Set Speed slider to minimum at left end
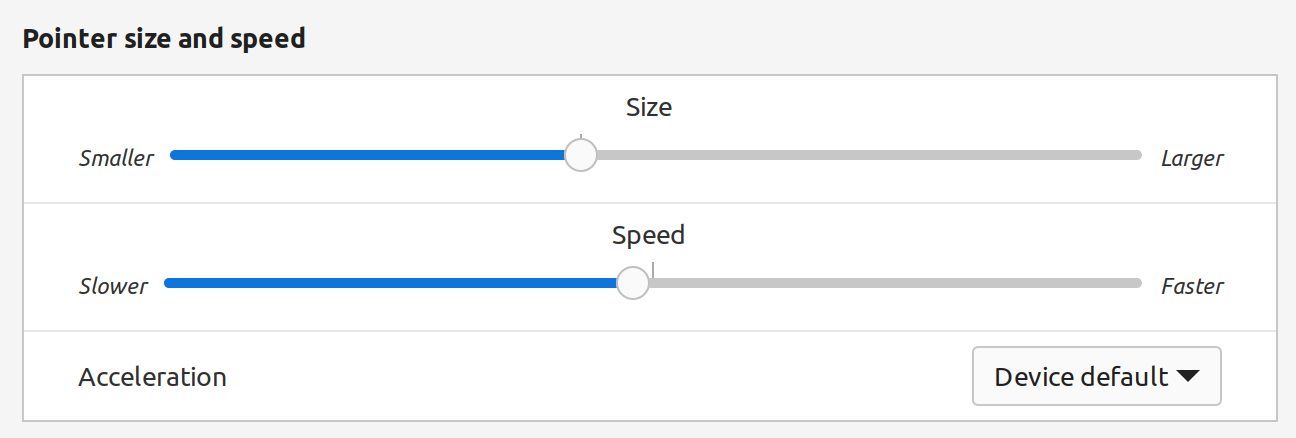 166,283
